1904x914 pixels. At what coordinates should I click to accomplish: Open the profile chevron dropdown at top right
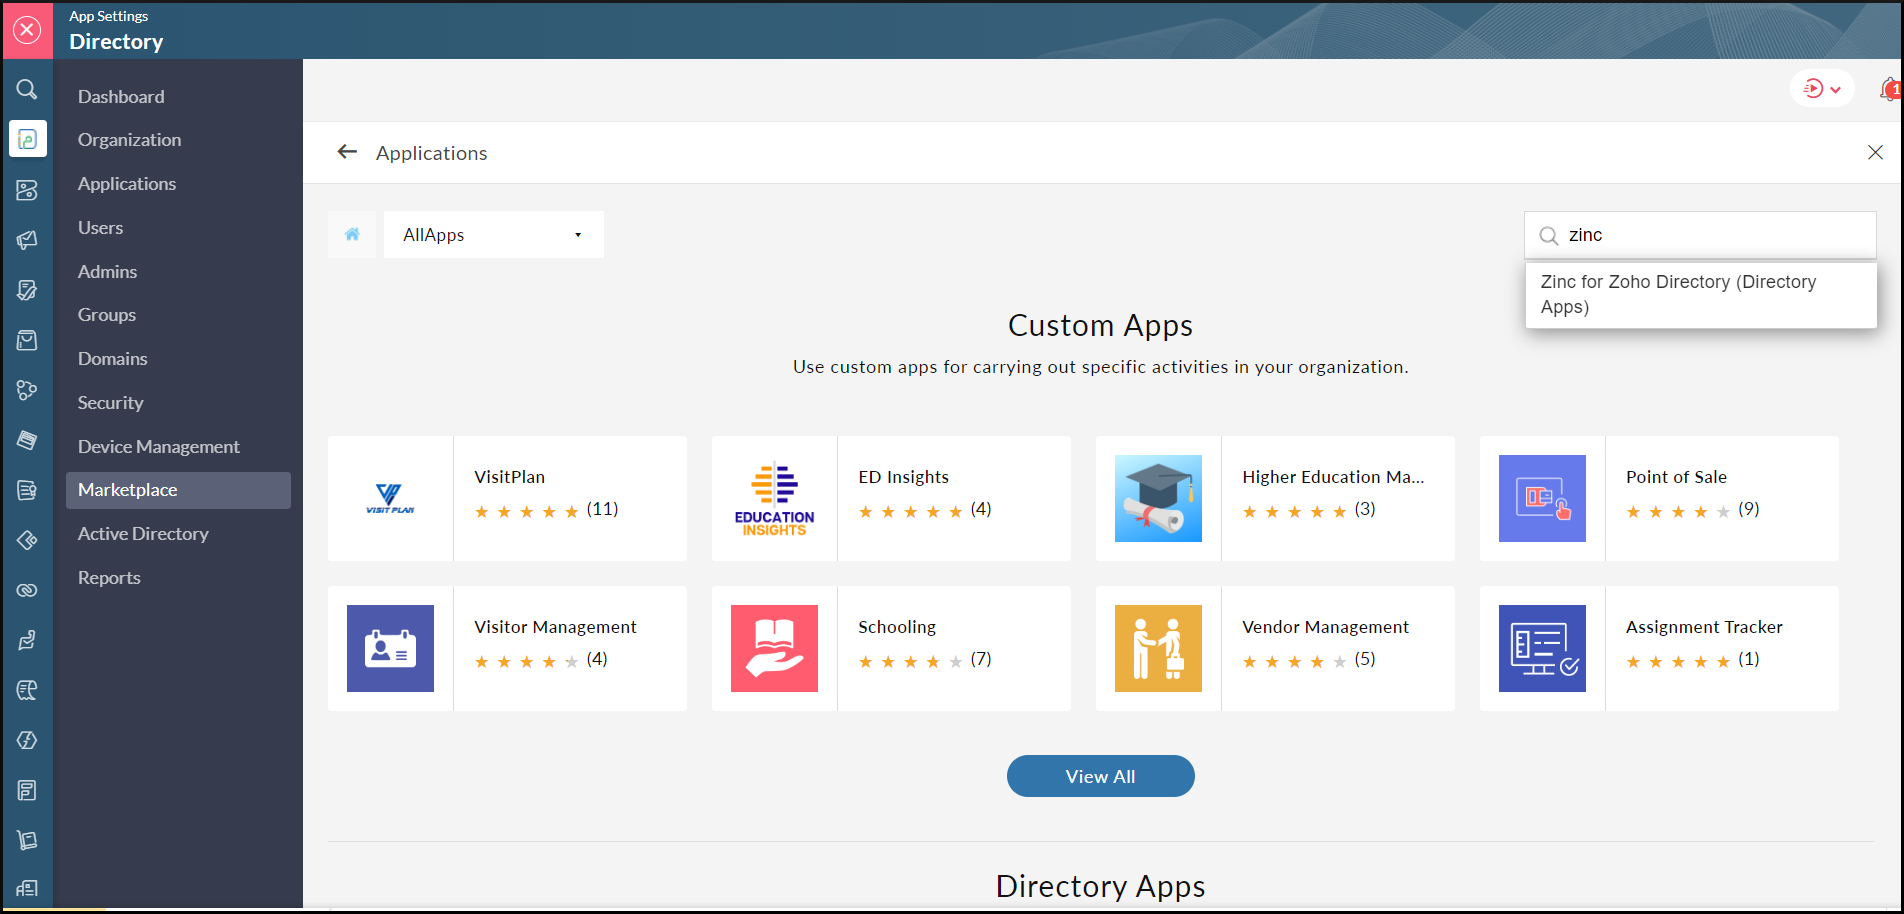pyautogui.click(x=1835, y=88)
